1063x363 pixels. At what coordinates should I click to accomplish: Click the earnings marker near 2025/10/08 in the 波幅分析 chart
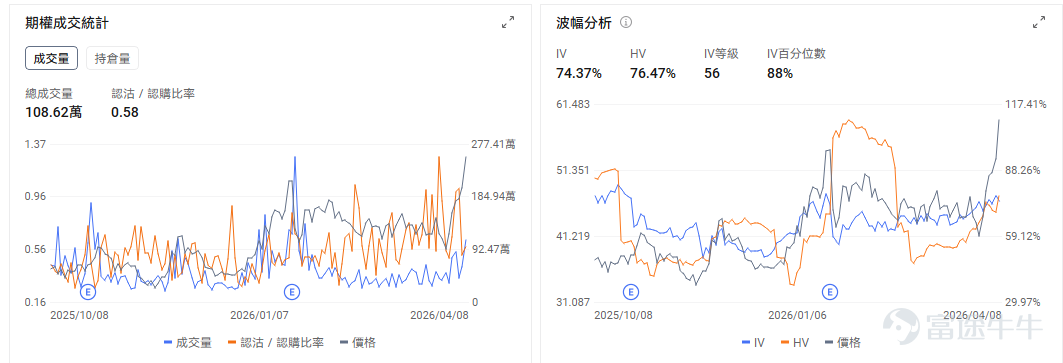[x=631, y=292]
